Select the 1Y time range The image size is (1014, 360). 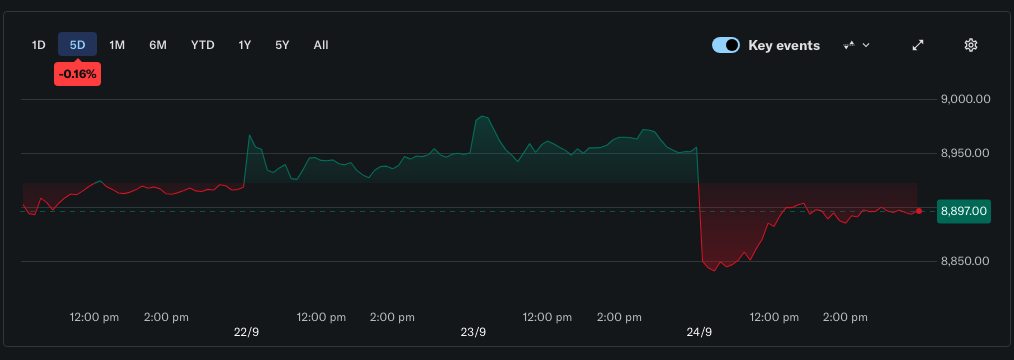pos(244,45)
